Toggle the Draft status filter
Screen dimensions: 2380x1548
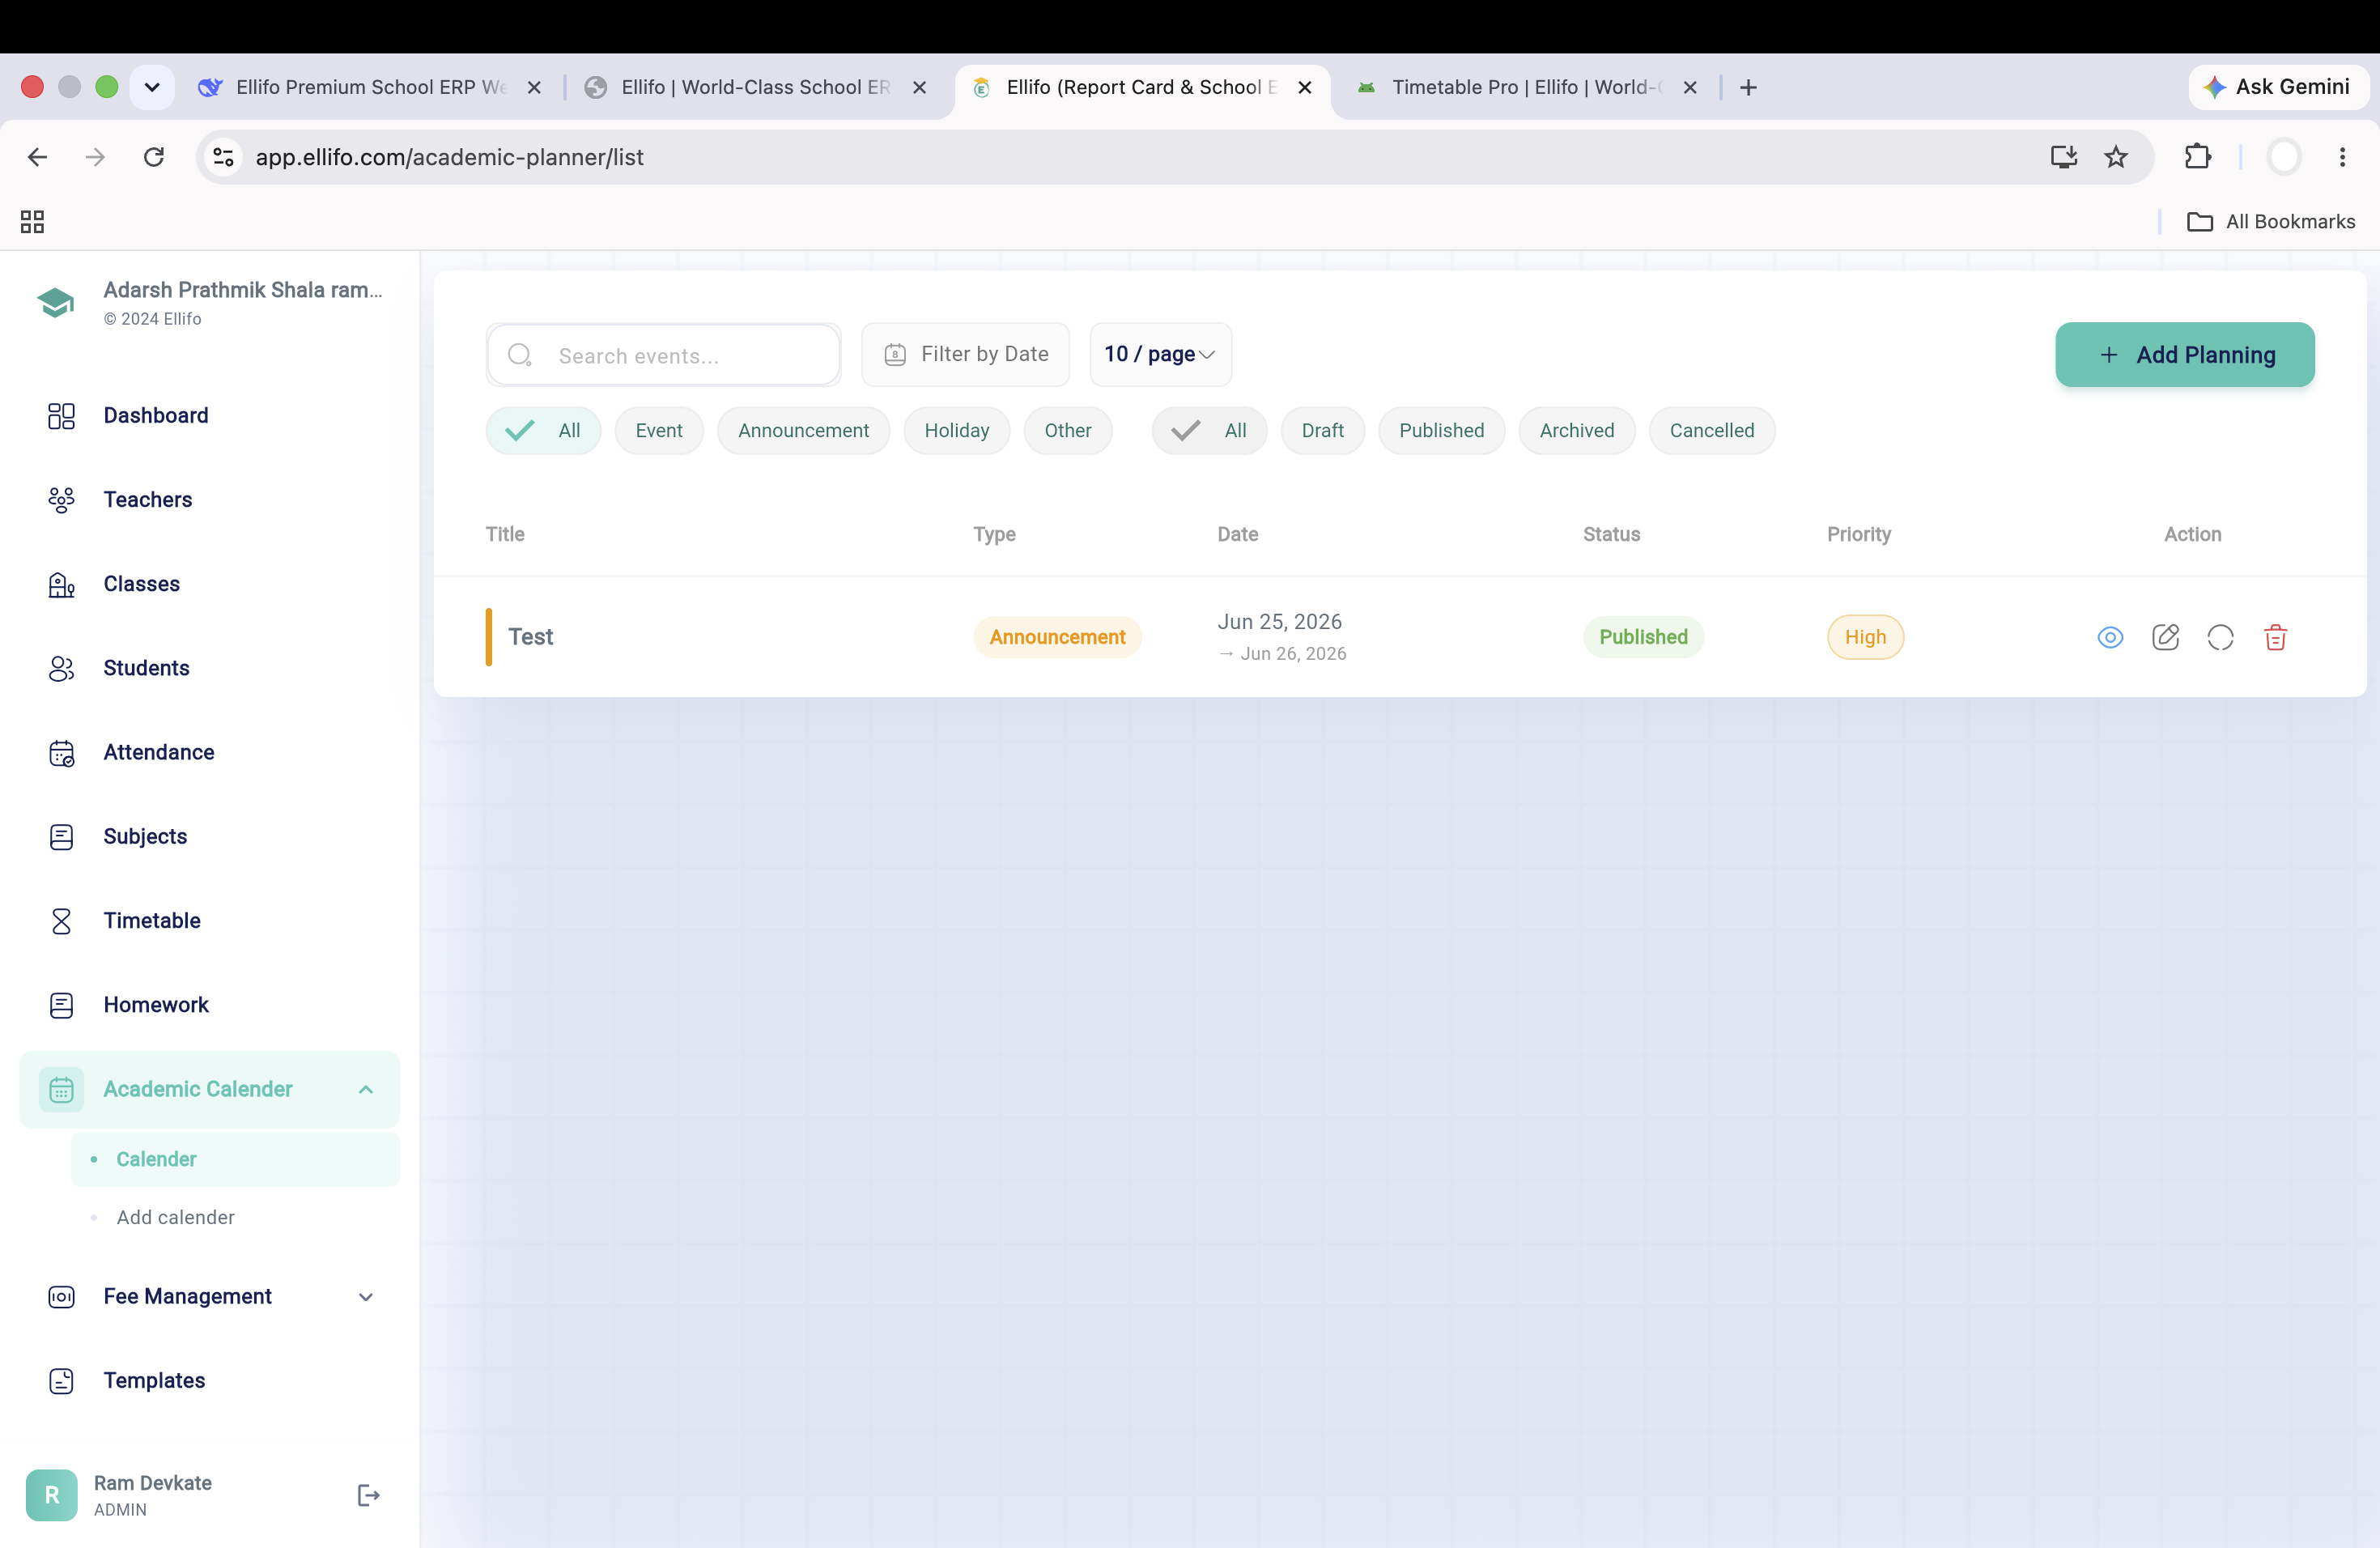(x=1322, y=431)
